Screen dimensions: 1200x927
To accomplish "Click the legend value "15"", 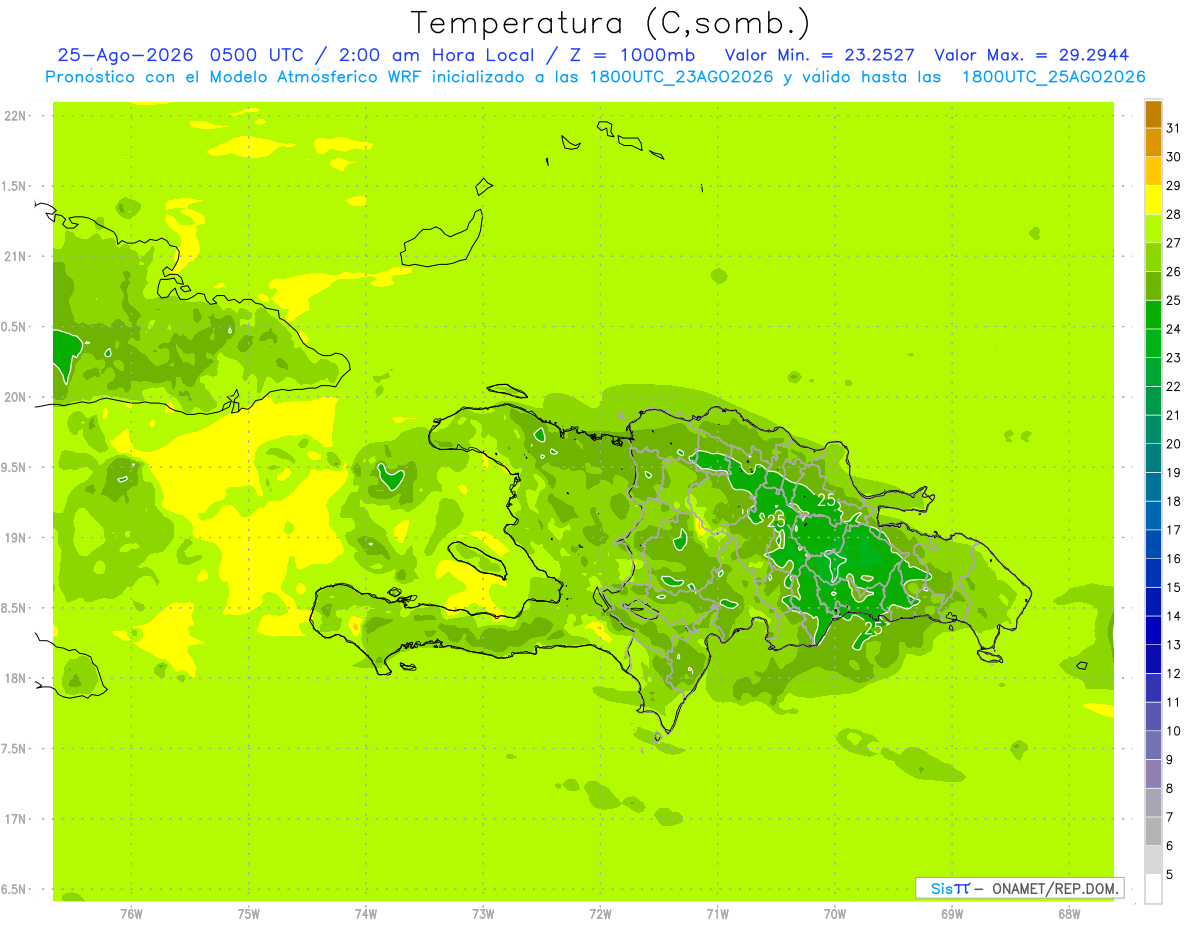I will (1174, 587).
